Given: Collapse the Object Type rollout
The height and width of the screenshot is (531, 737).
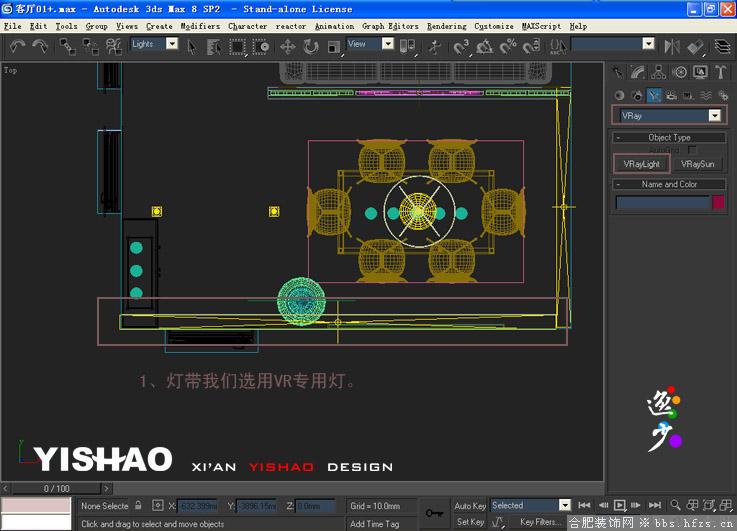Looking at the screenshot, I should (x=669, y=137).
